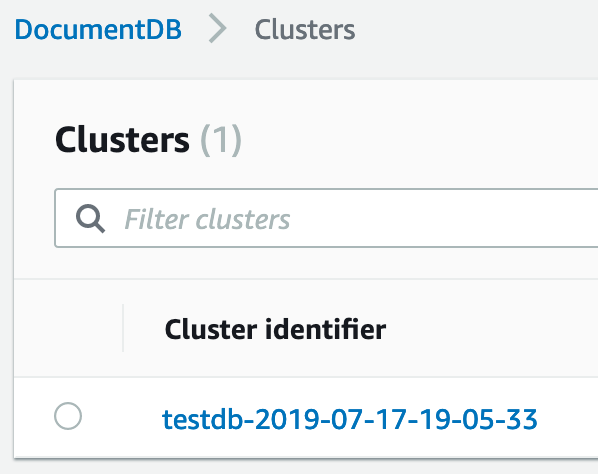Open the DocumentDB breadcrumb link
The image size is (598, 474).
98,30
